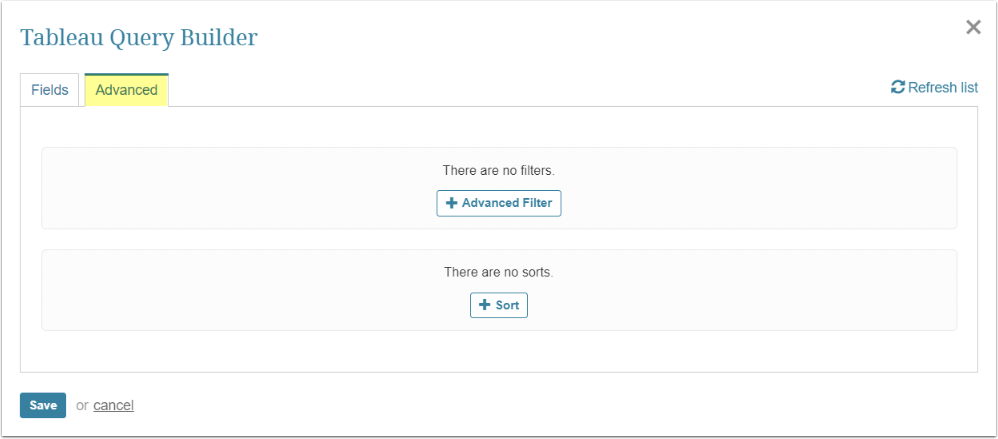Click the 'There are no filters.' message
This screenshot has width=998, height=439.
click(x=499, y=171)
